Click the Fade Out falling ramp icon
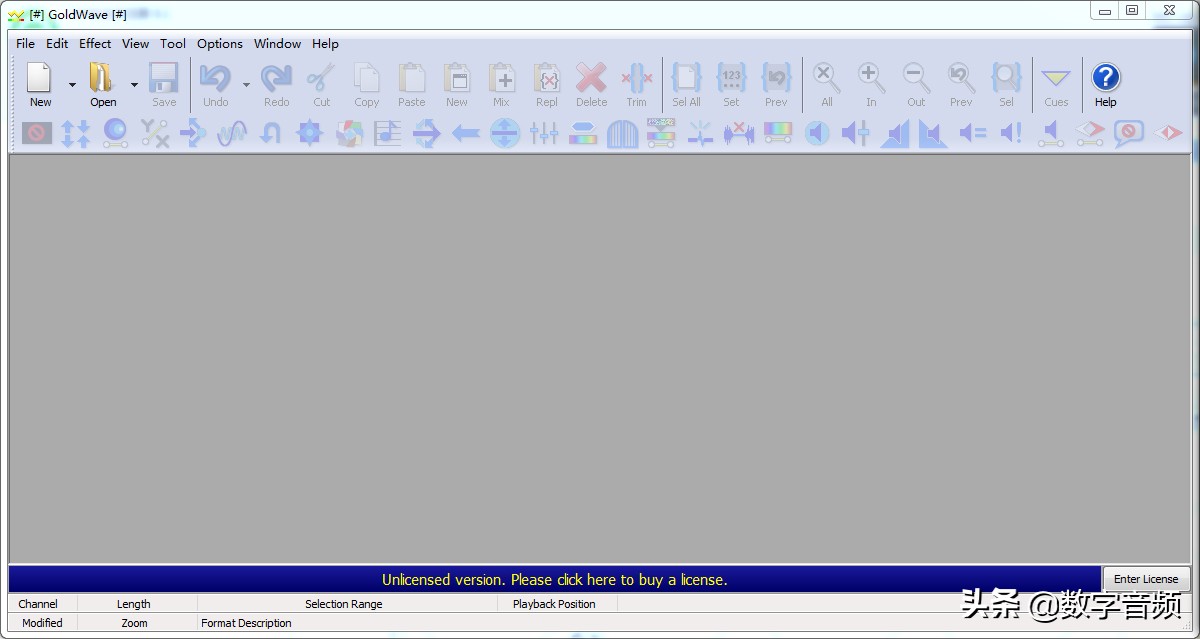Viewport: 1200px width, 639px height. pyautogui.click(x=934, y=133)
